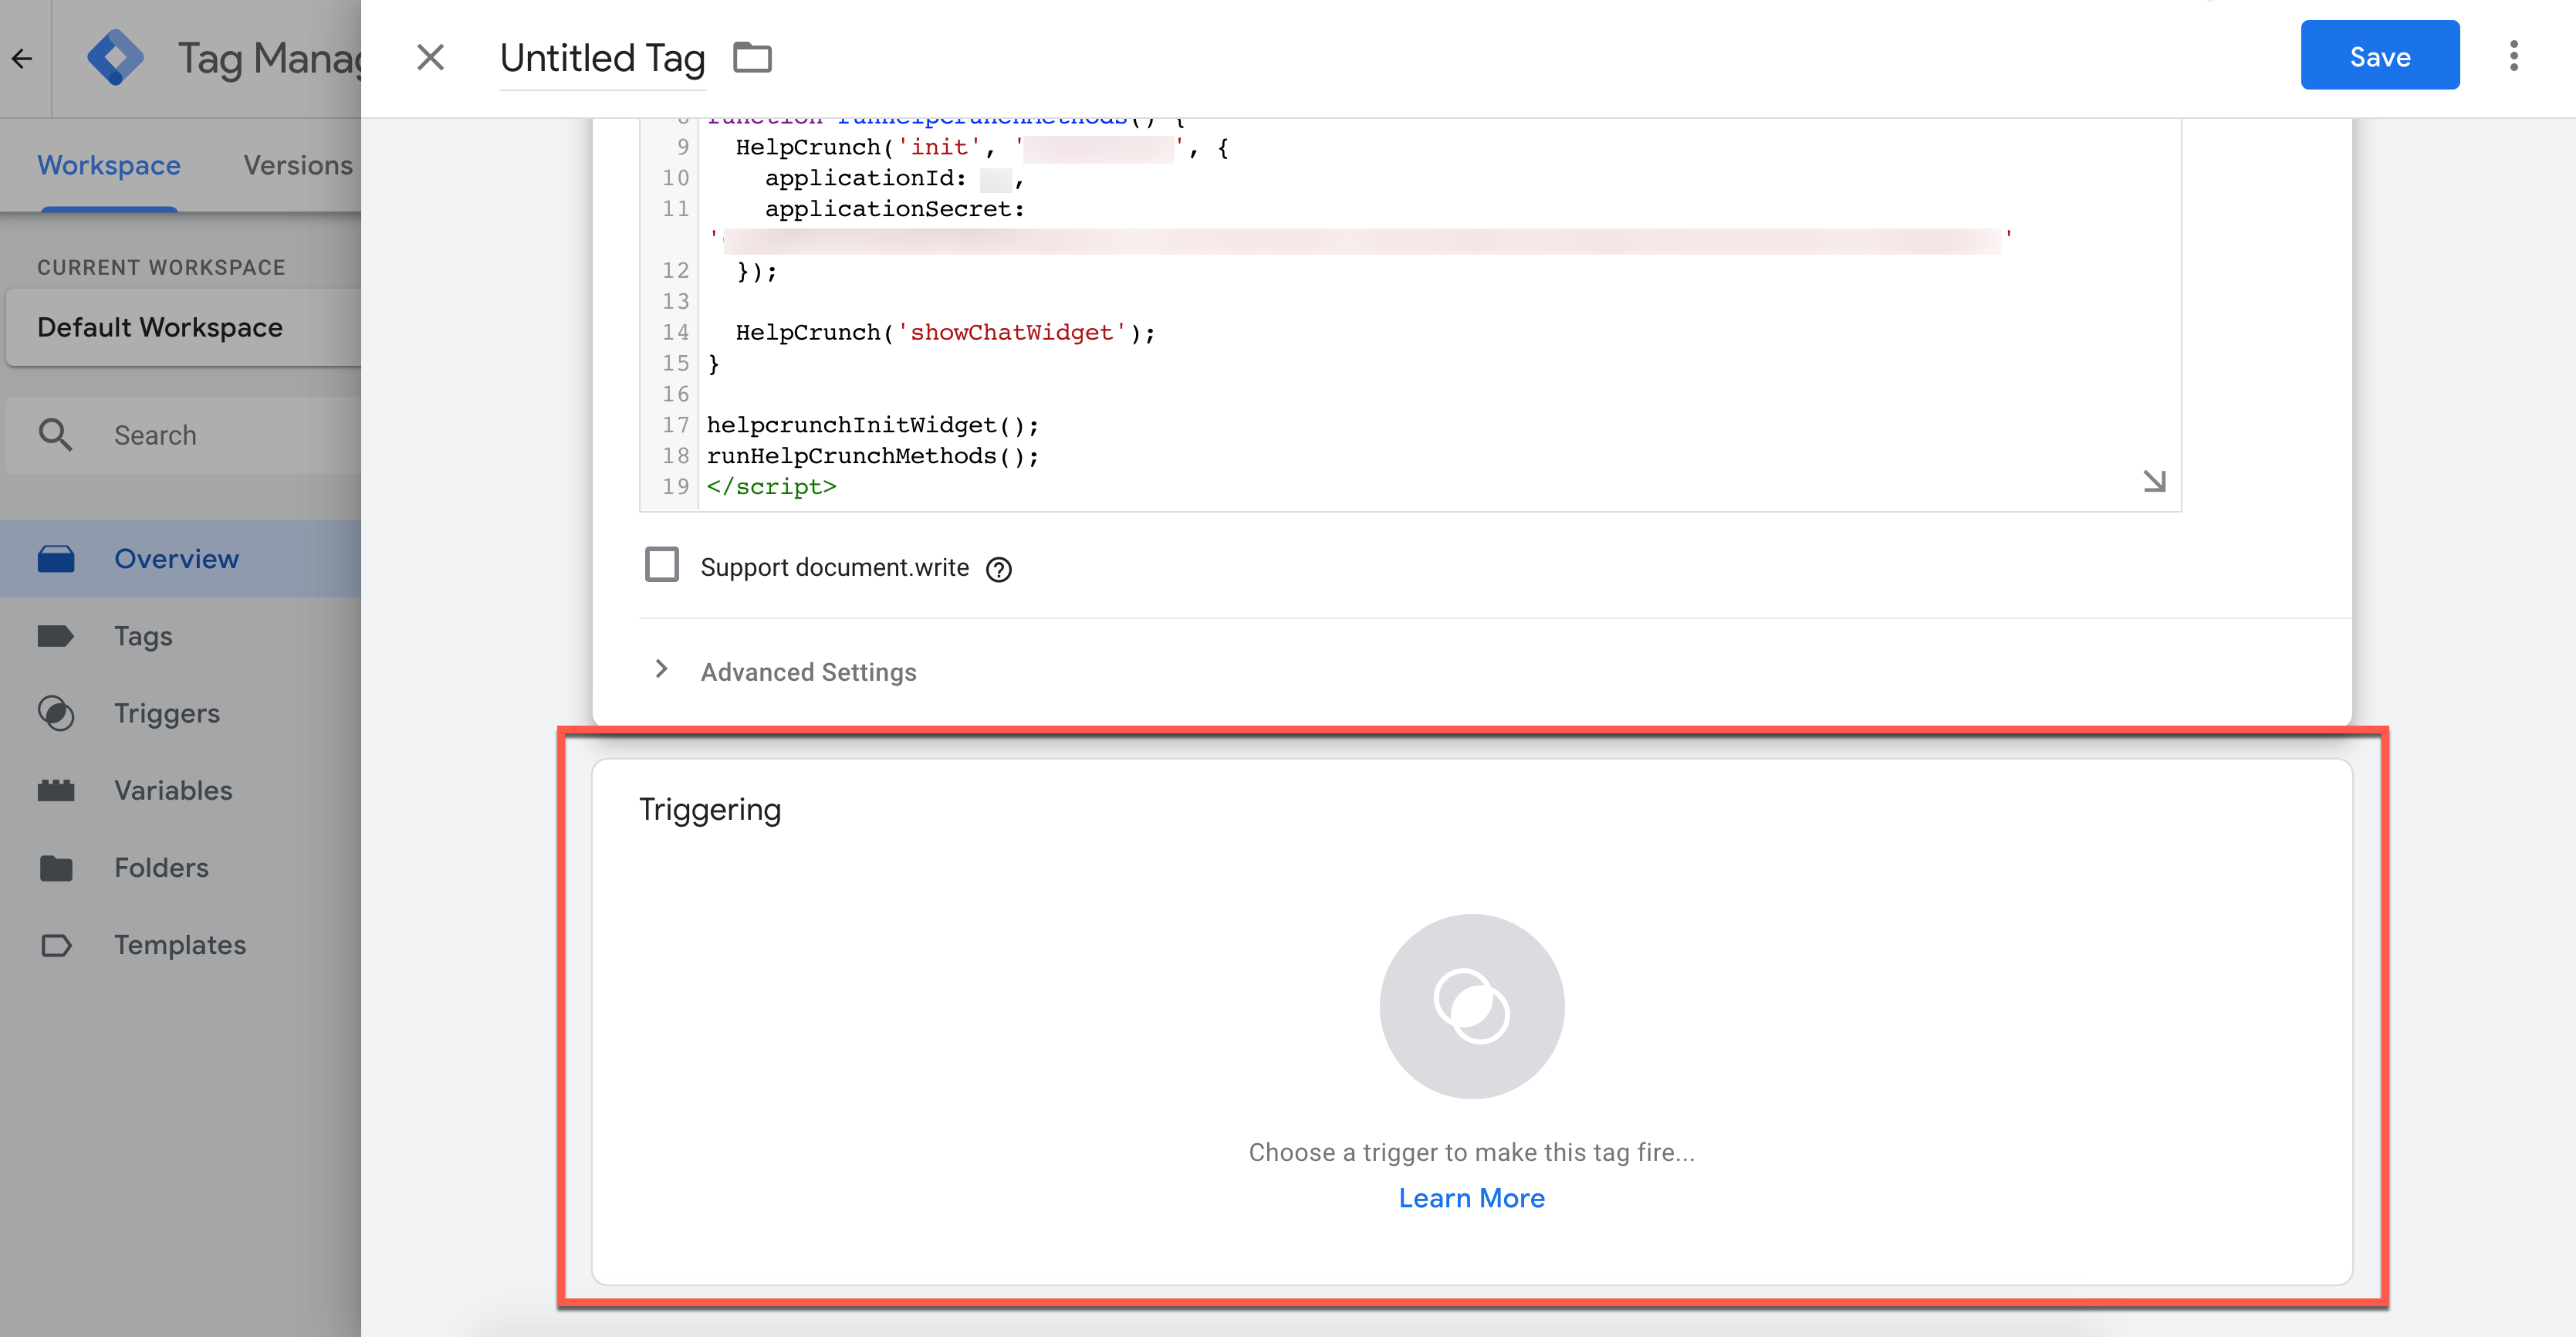
Task: Switch to the Workspace tab
Action: click(109, 165)
